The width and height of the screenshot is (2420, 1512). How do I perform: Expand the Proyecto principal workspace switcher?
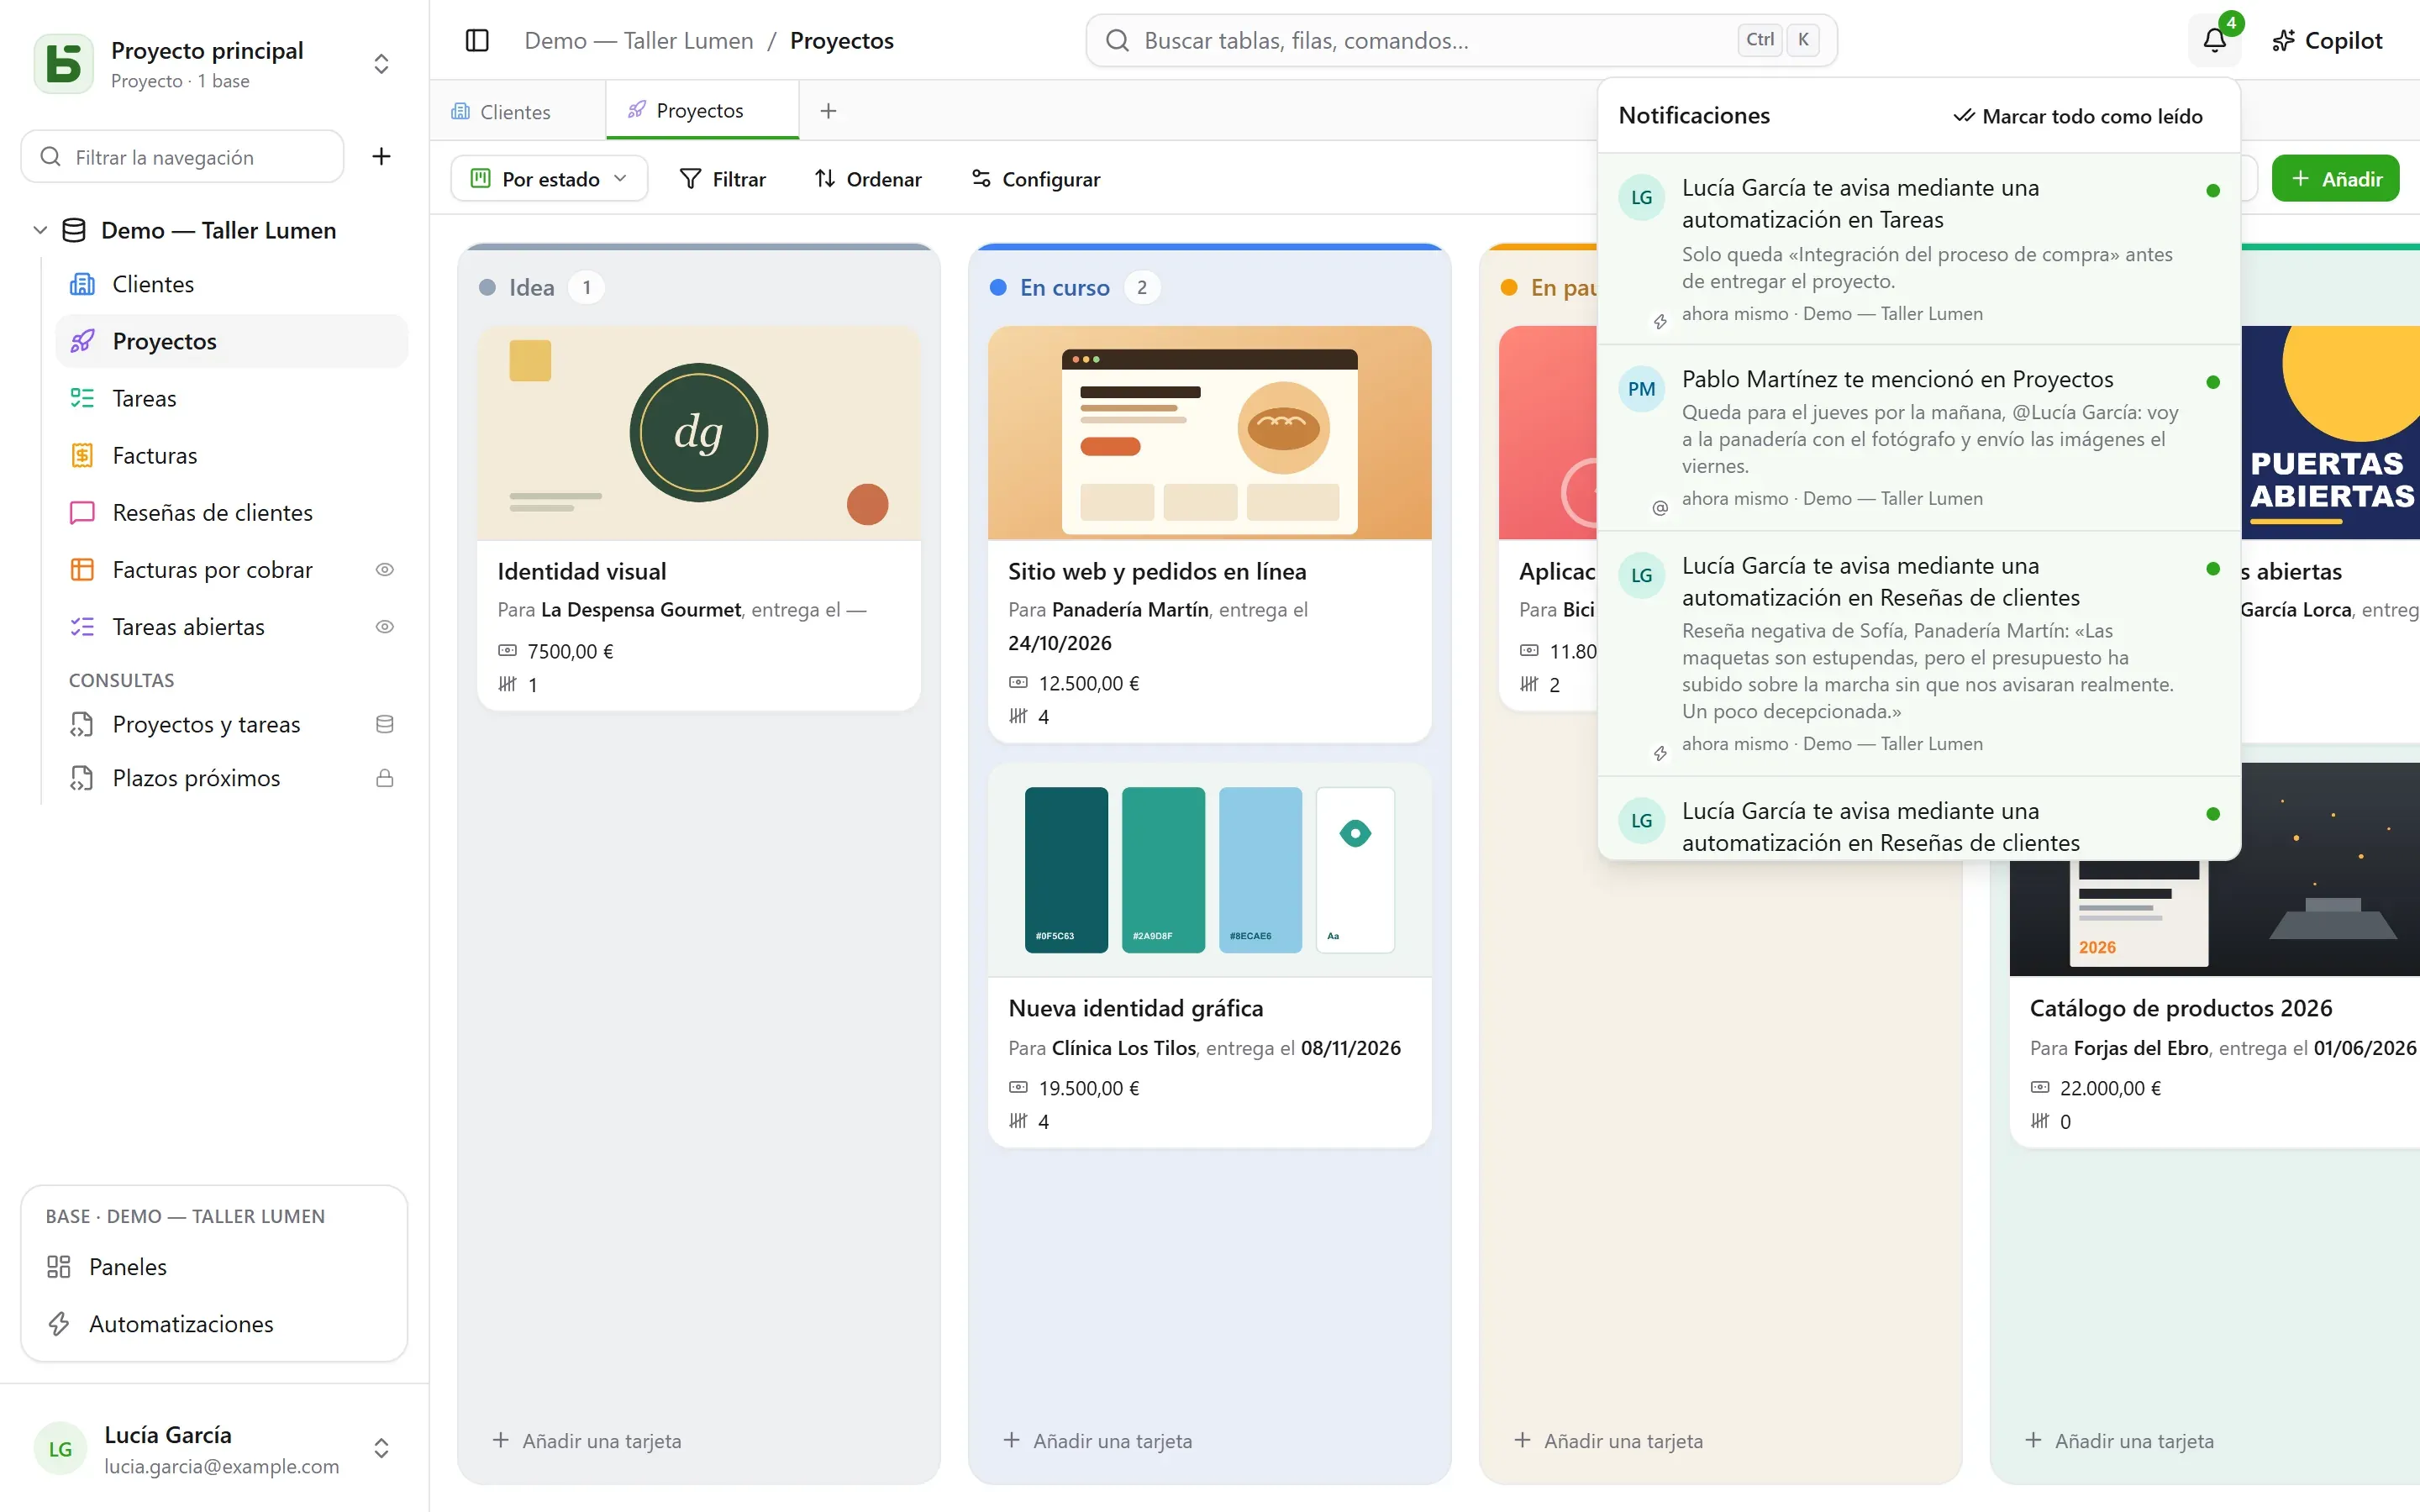click(x=381, y=63)
